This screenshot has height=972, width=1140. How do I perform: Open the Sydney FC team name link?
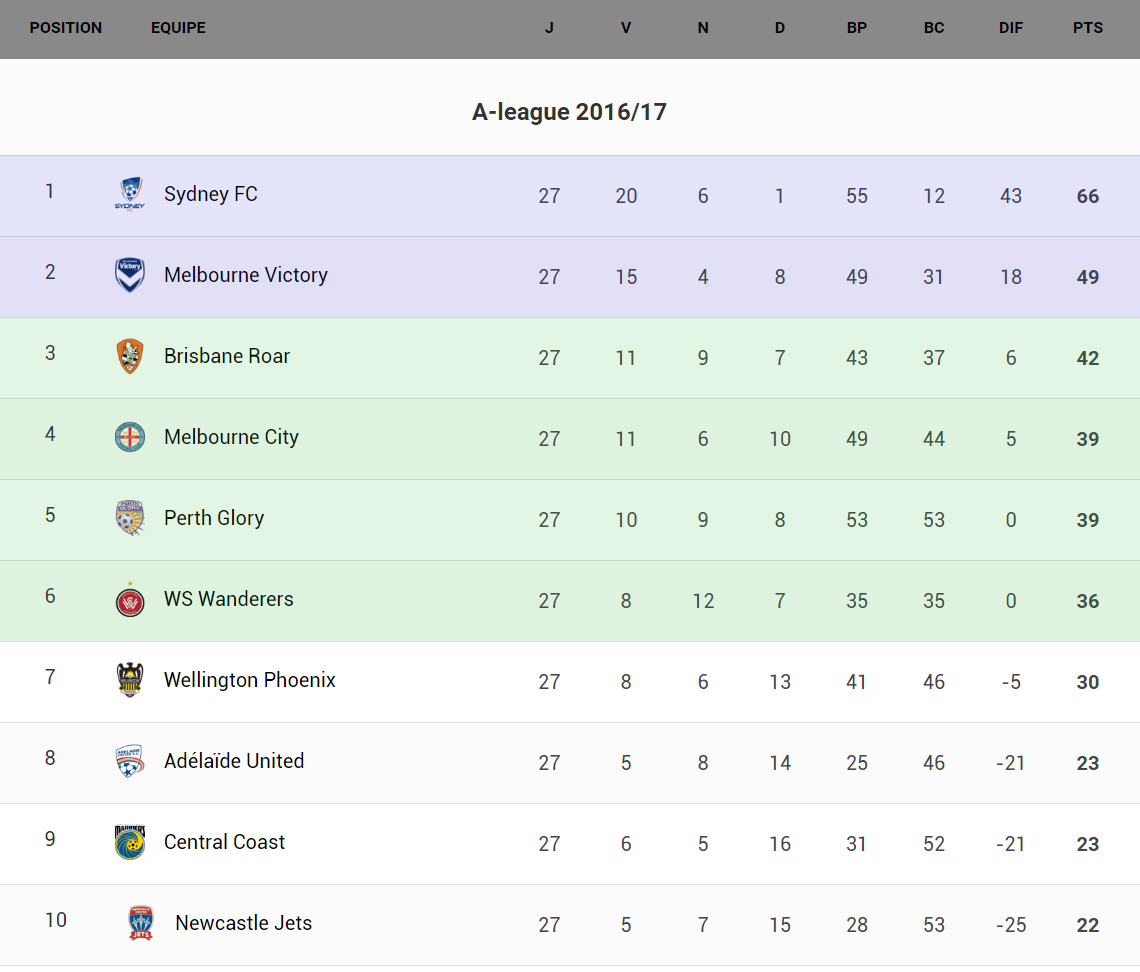point(211,194)
